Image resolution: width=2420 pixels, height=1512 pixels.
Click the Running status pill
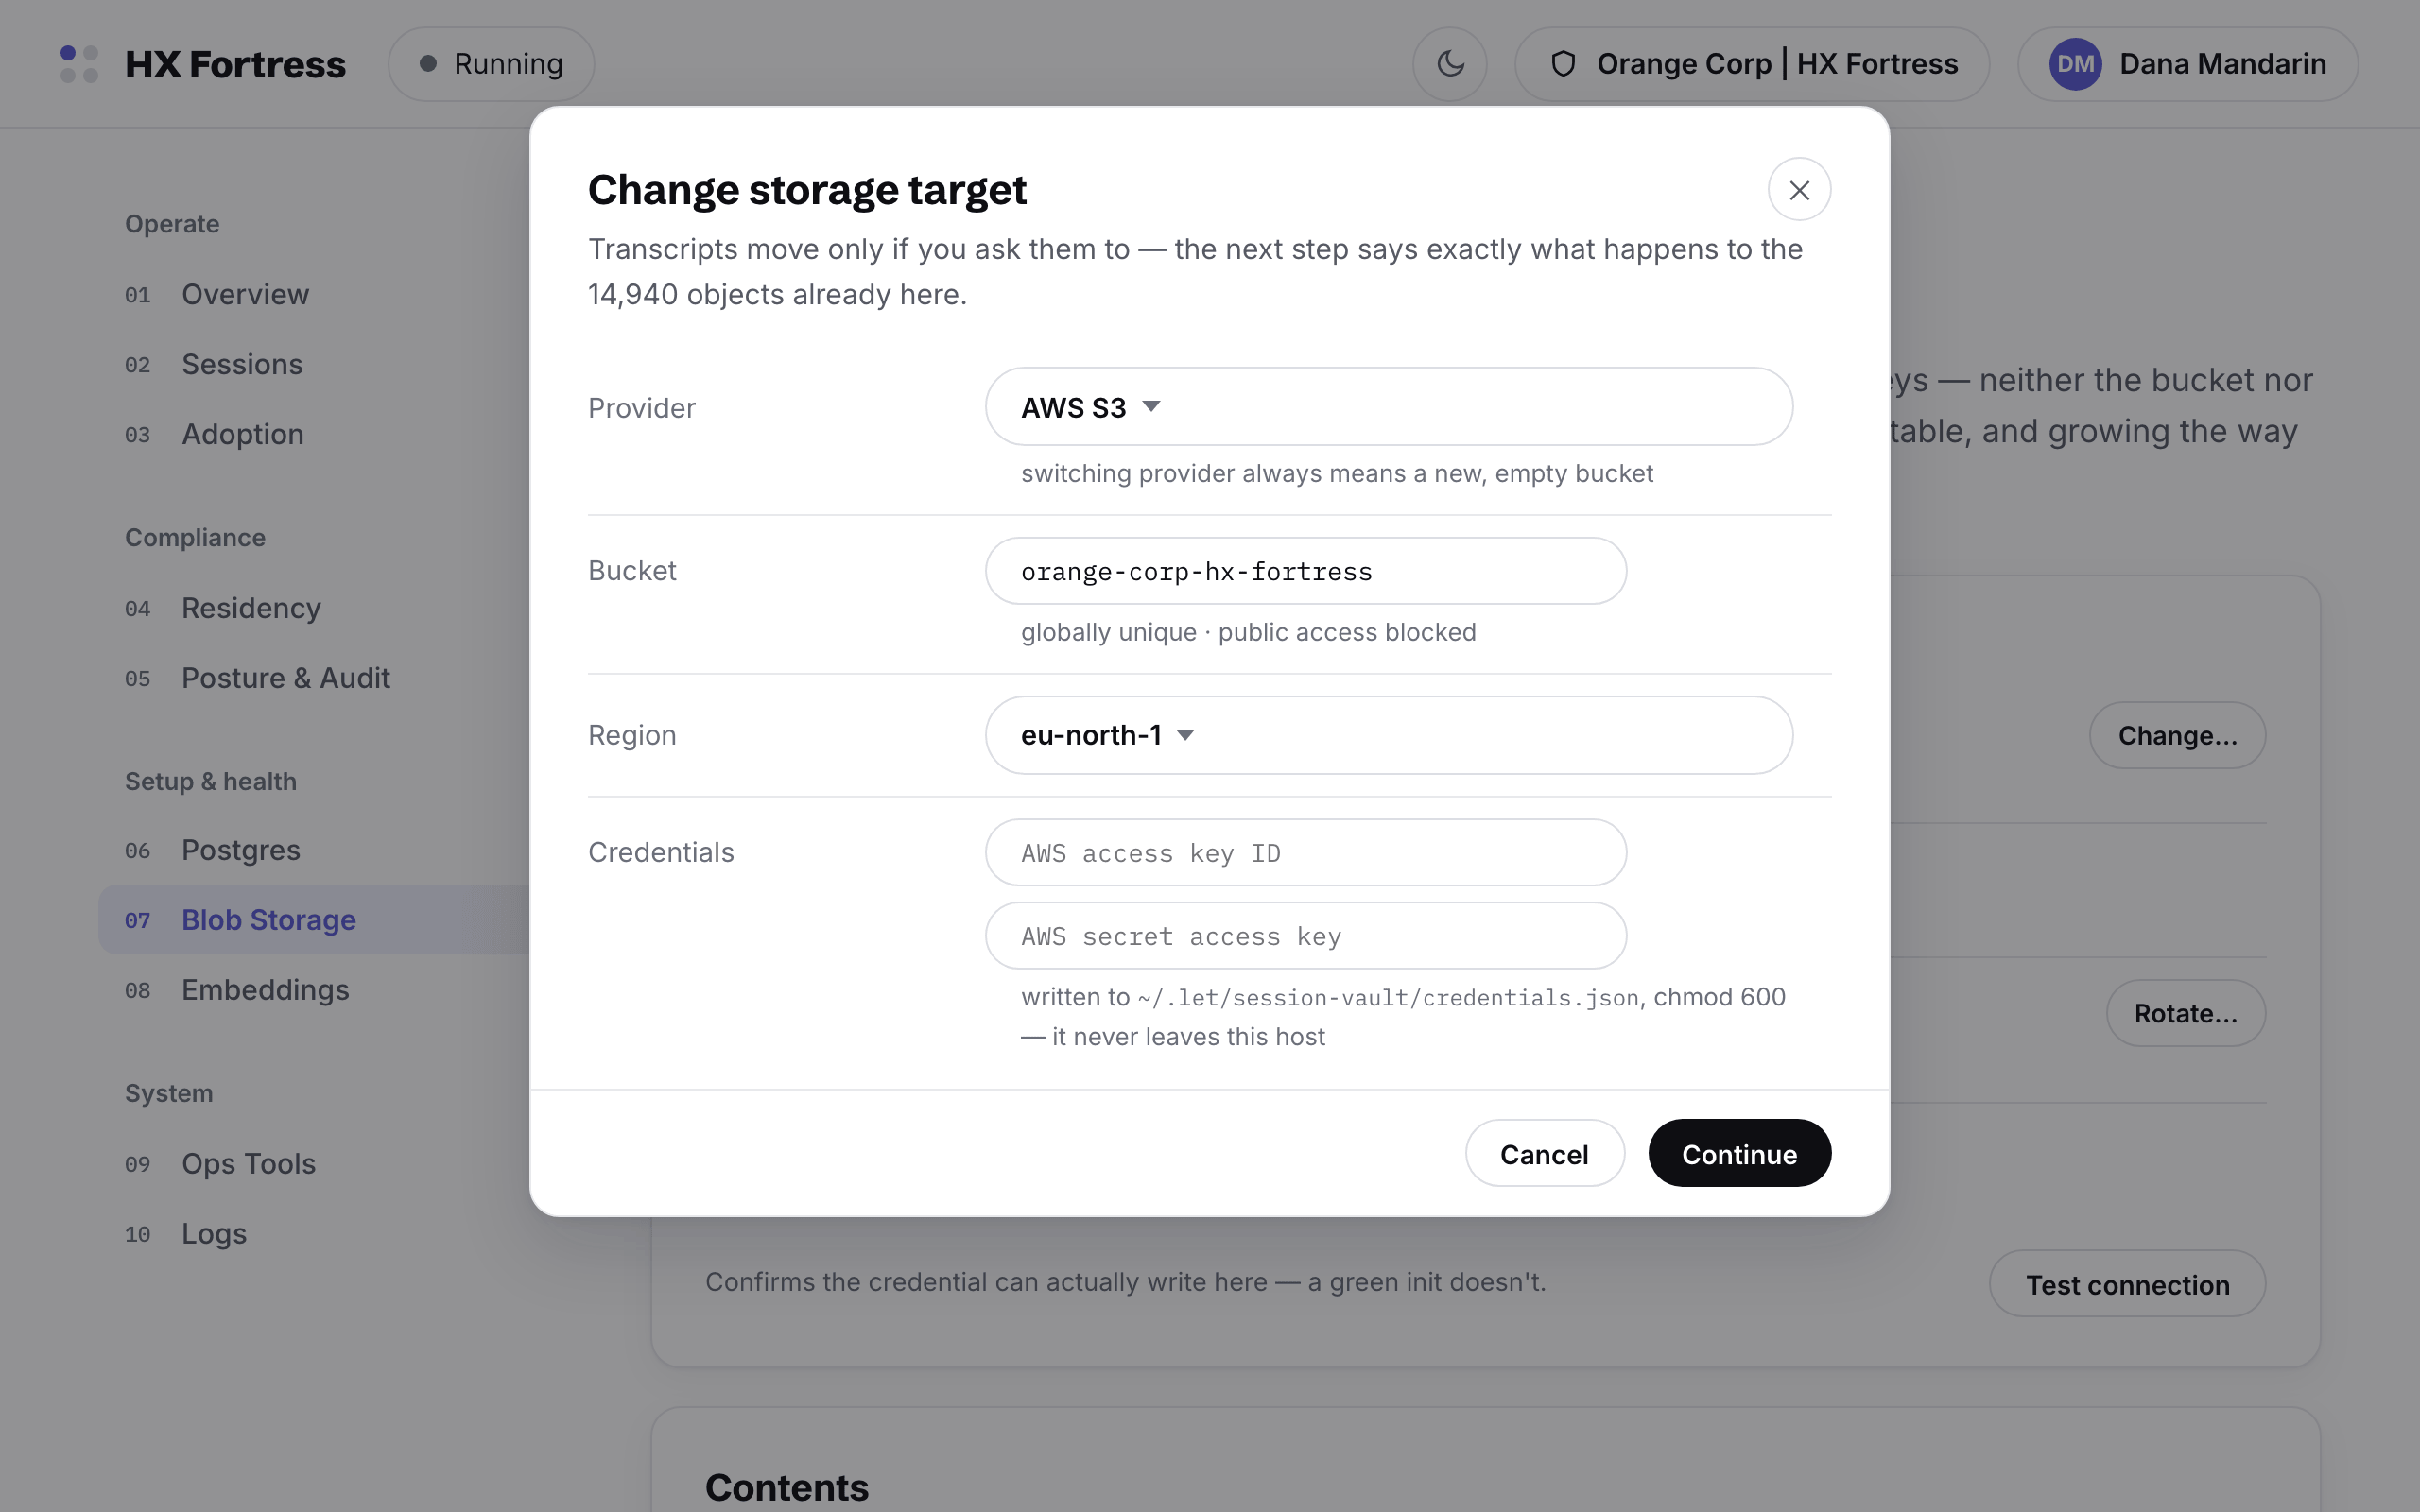491,64
